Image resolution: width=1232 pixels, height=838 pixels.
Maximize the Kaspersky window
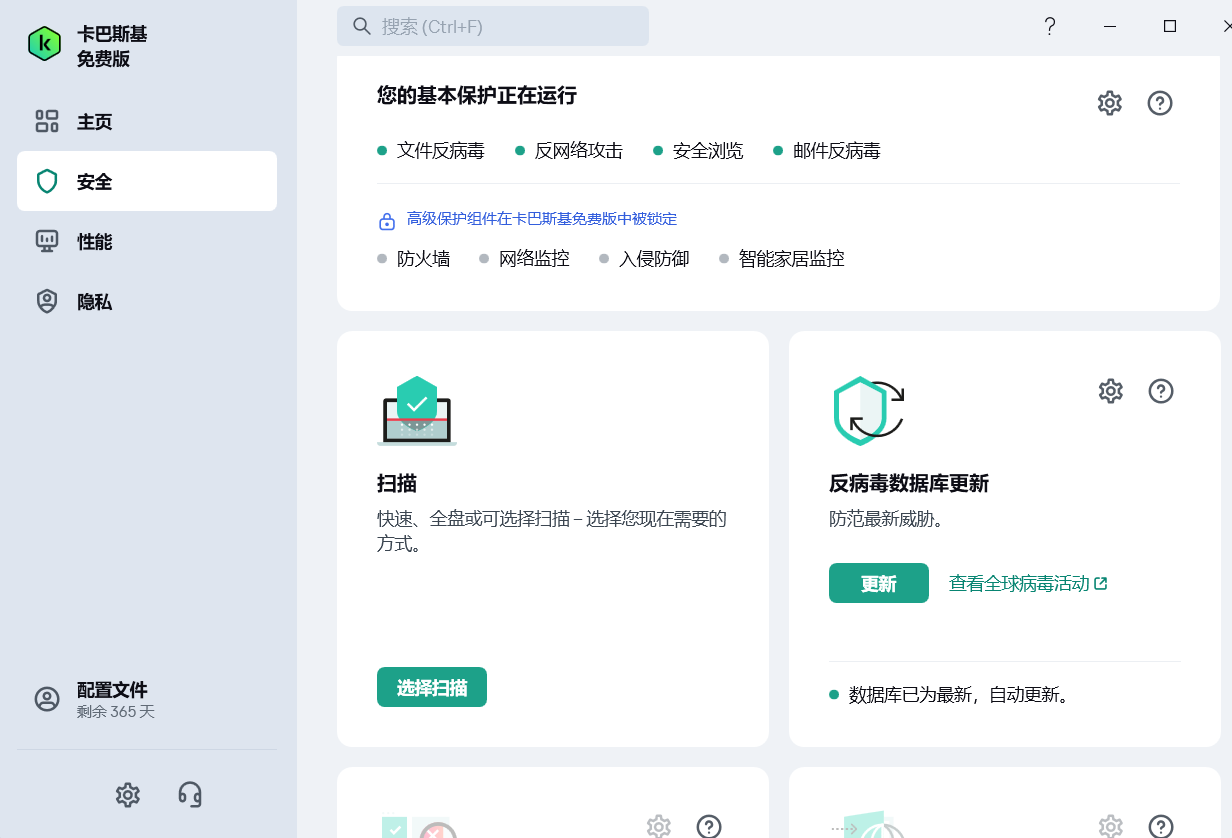point(1170,26)
